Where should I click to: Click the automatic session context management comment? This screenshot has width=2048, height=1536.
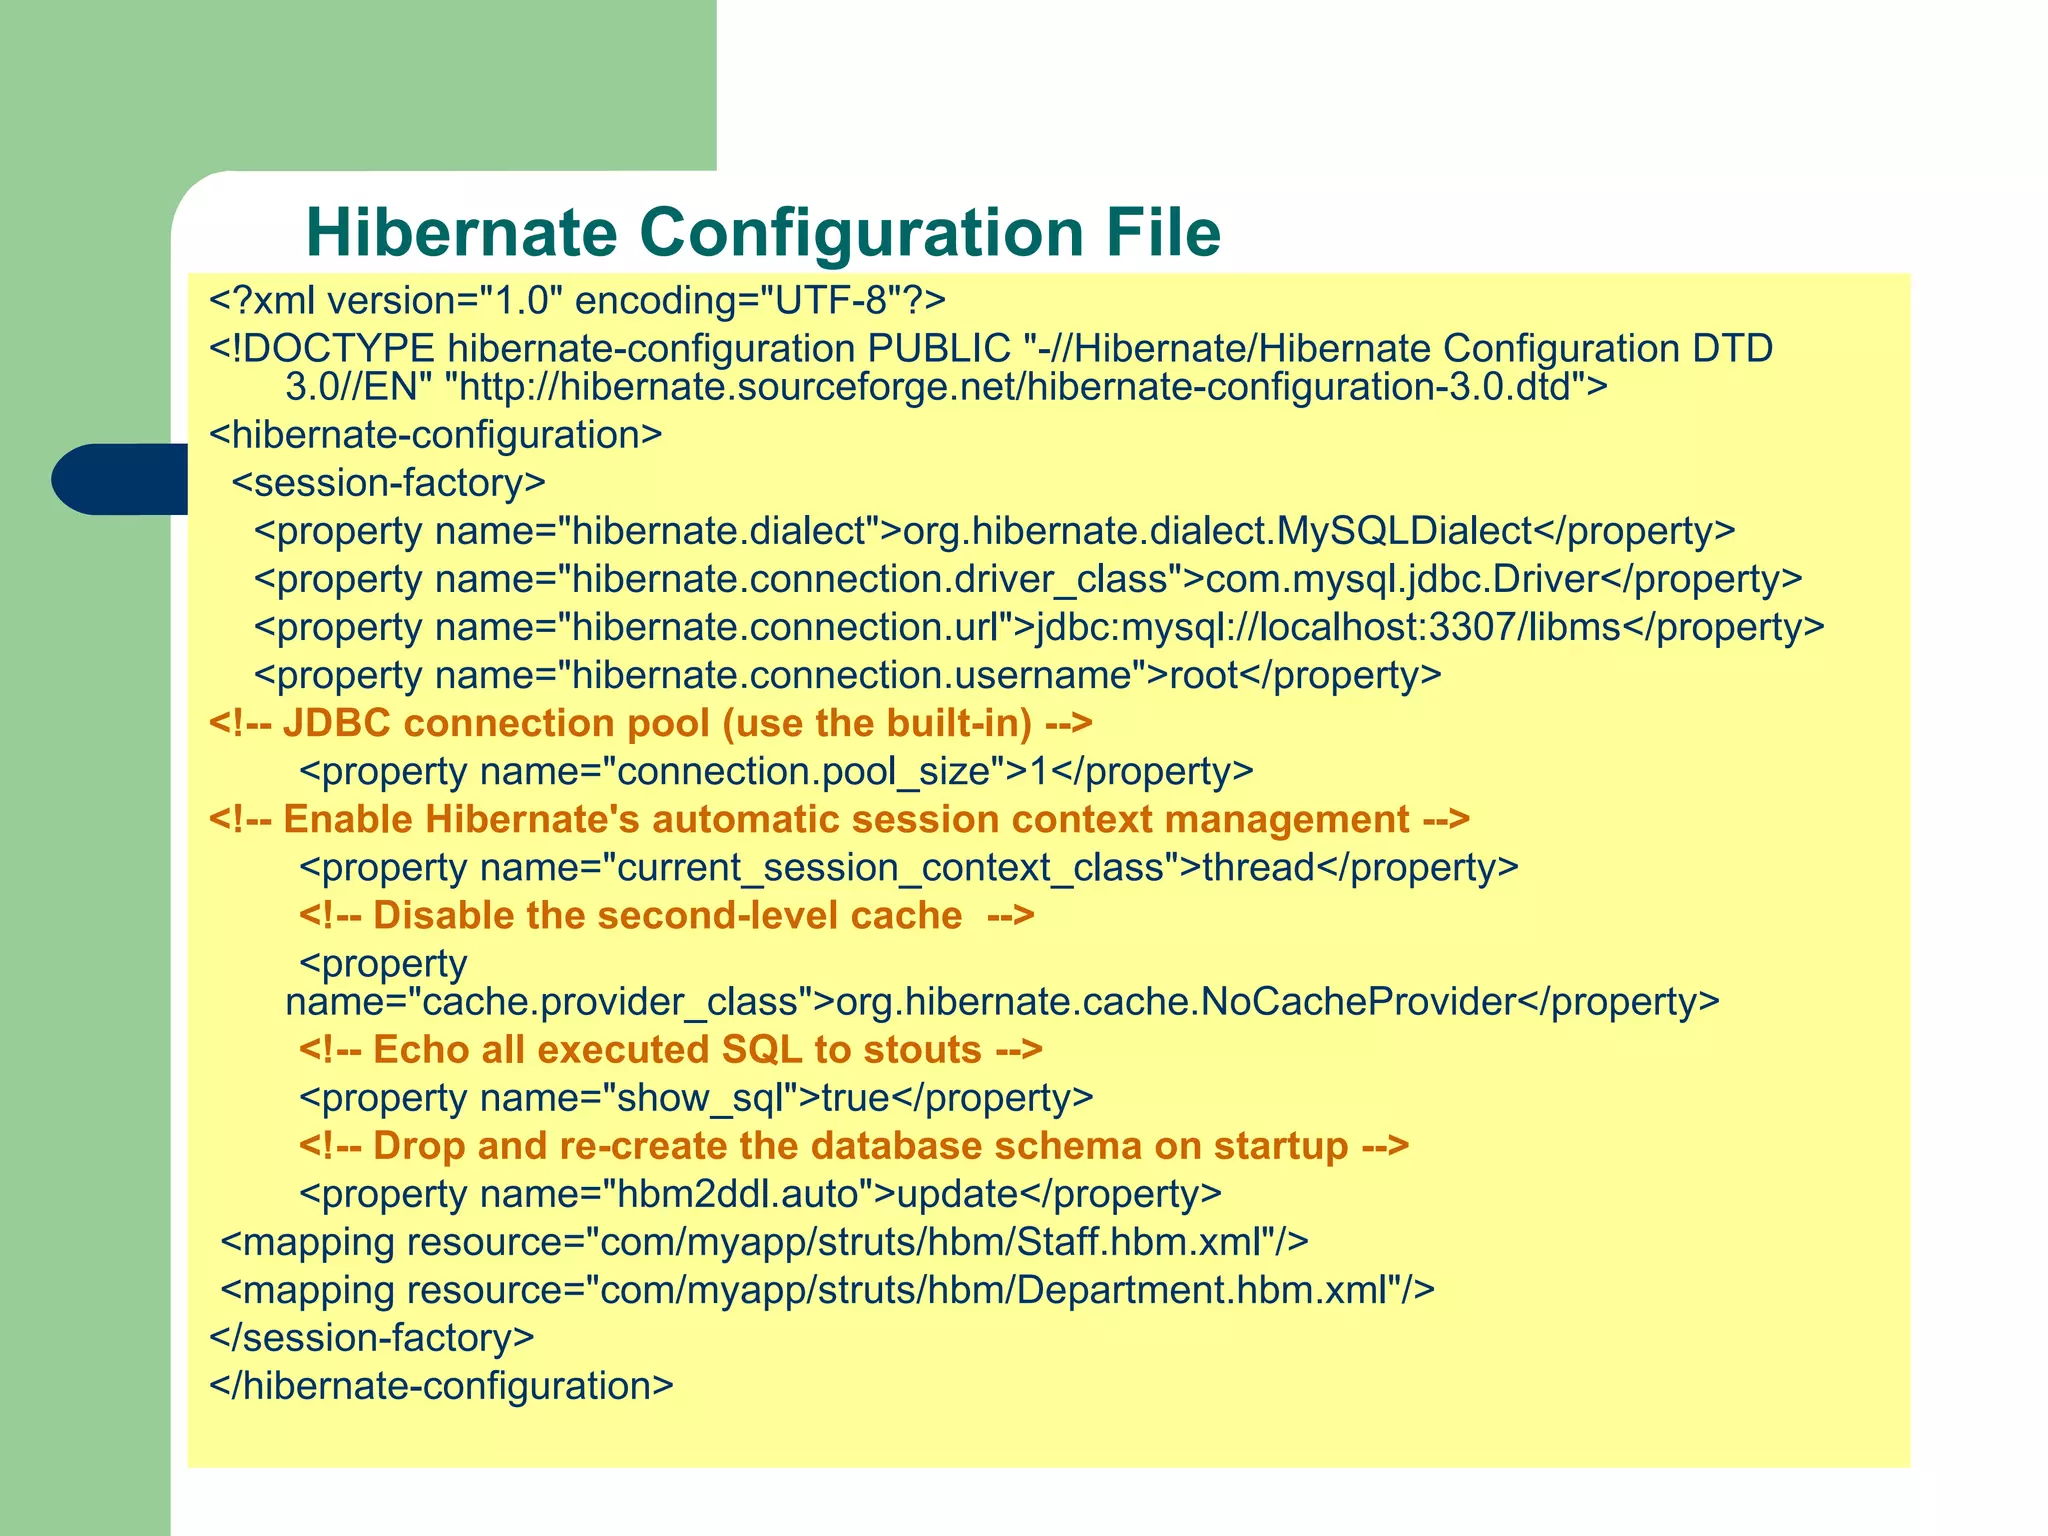tap(840, 819)
